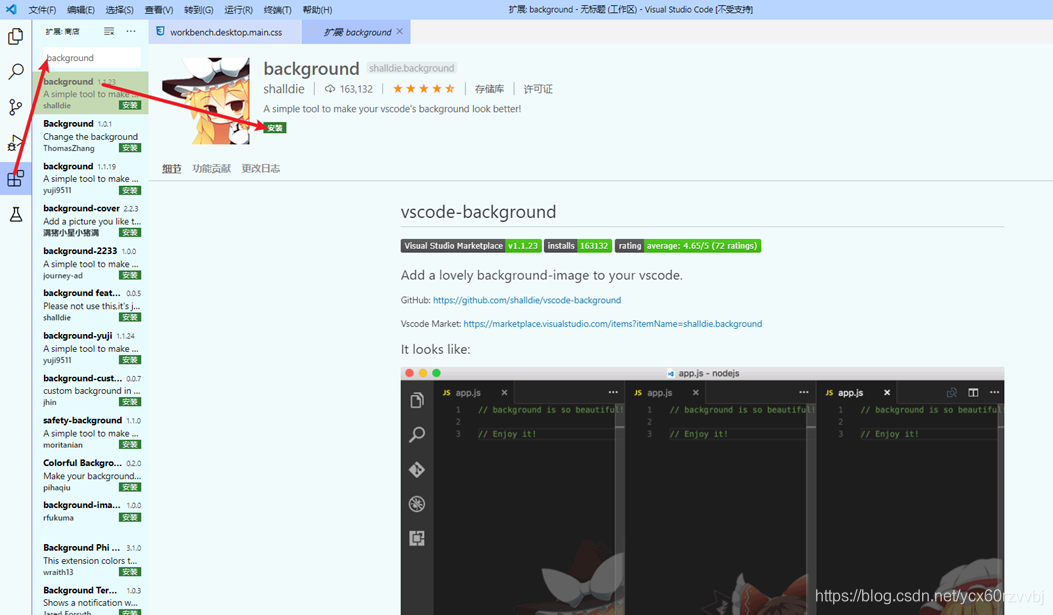Open the Search view in activity bar
Image resolution: width=1053 pixels, height=615 pixels.
point(15,71)
